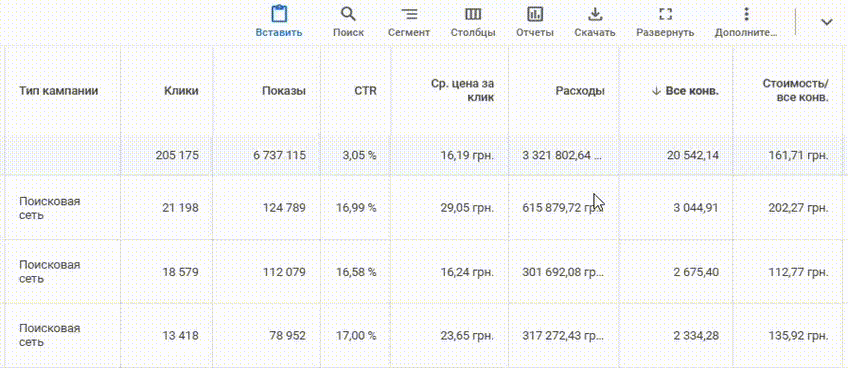Open the Поиск magnifier icon
This screenshot has width=848, height=368.
[x=348, y=14]
